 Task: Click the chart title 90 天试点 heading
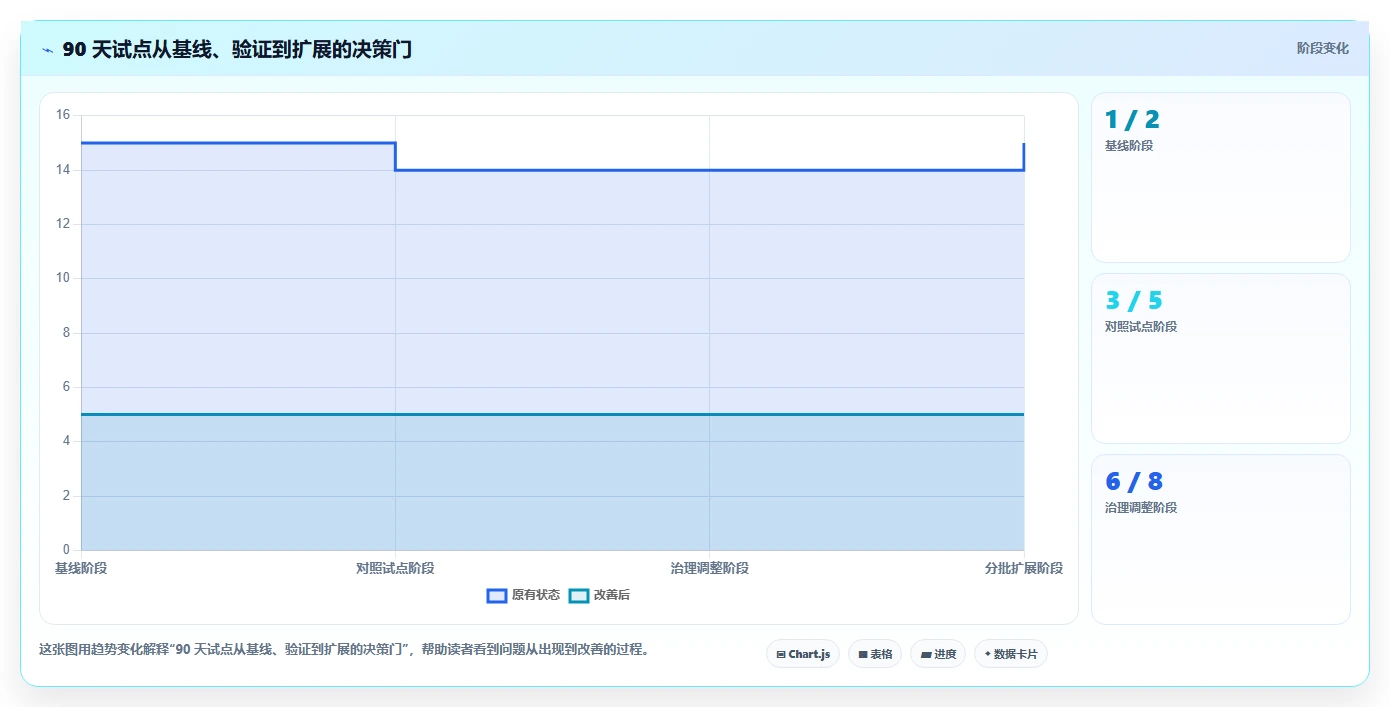tap(237, 49)
